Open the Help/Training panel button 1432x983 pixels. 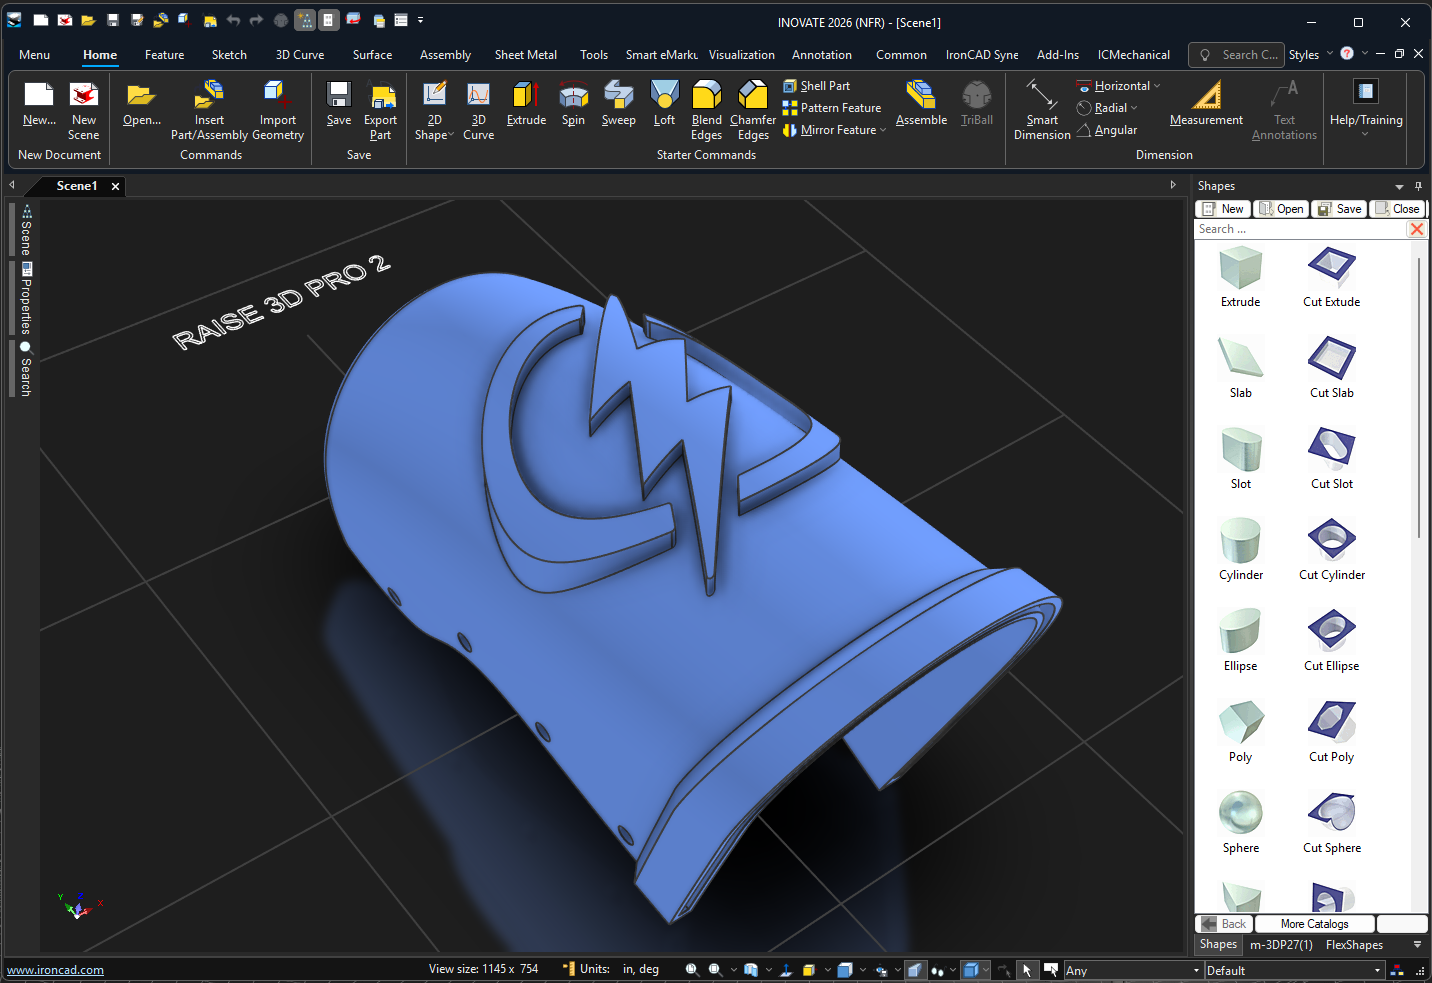(x=1366, y=108)
